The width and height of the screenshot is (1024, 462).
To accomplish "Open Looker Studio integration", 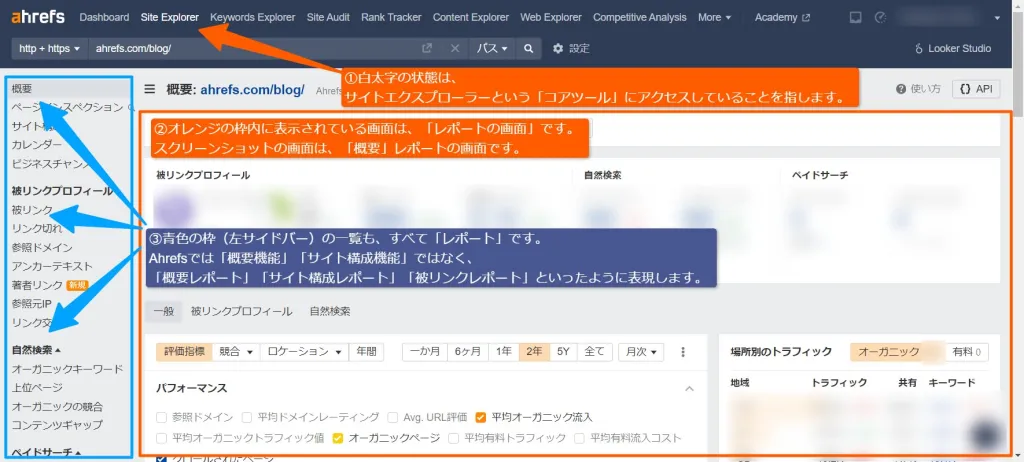I will point(953,48).
